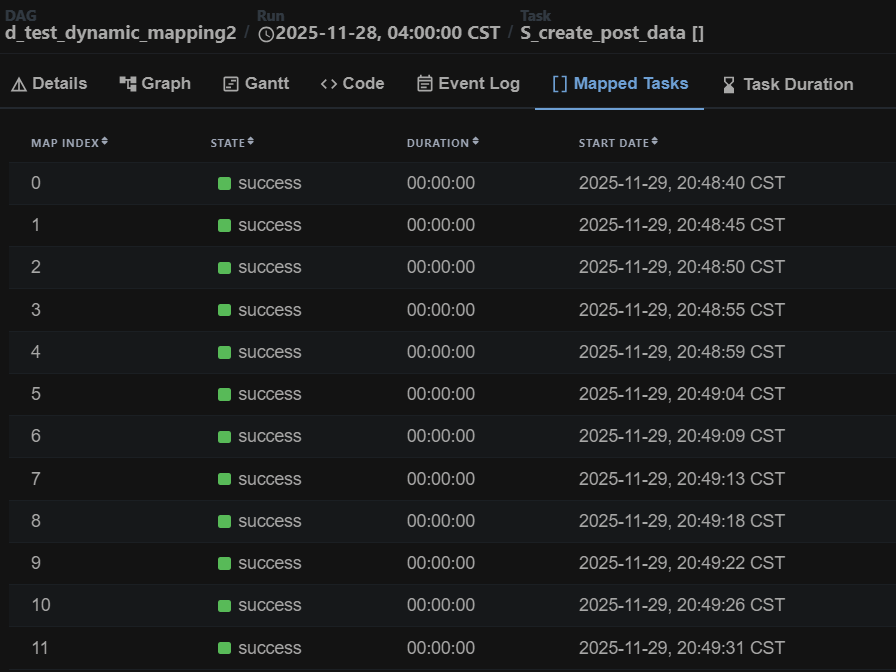
Task: Click the clock icon beside run date
Action: tap(265, 34)
